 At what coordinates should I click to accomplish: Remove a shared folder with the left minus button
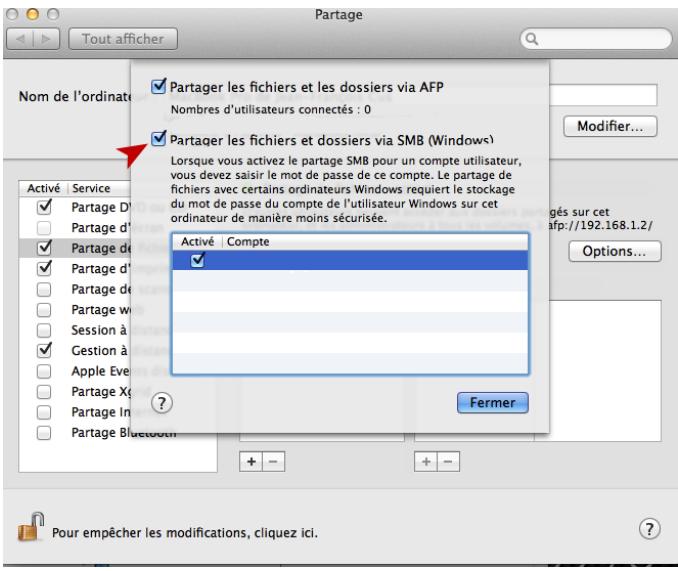pos(273,462)
